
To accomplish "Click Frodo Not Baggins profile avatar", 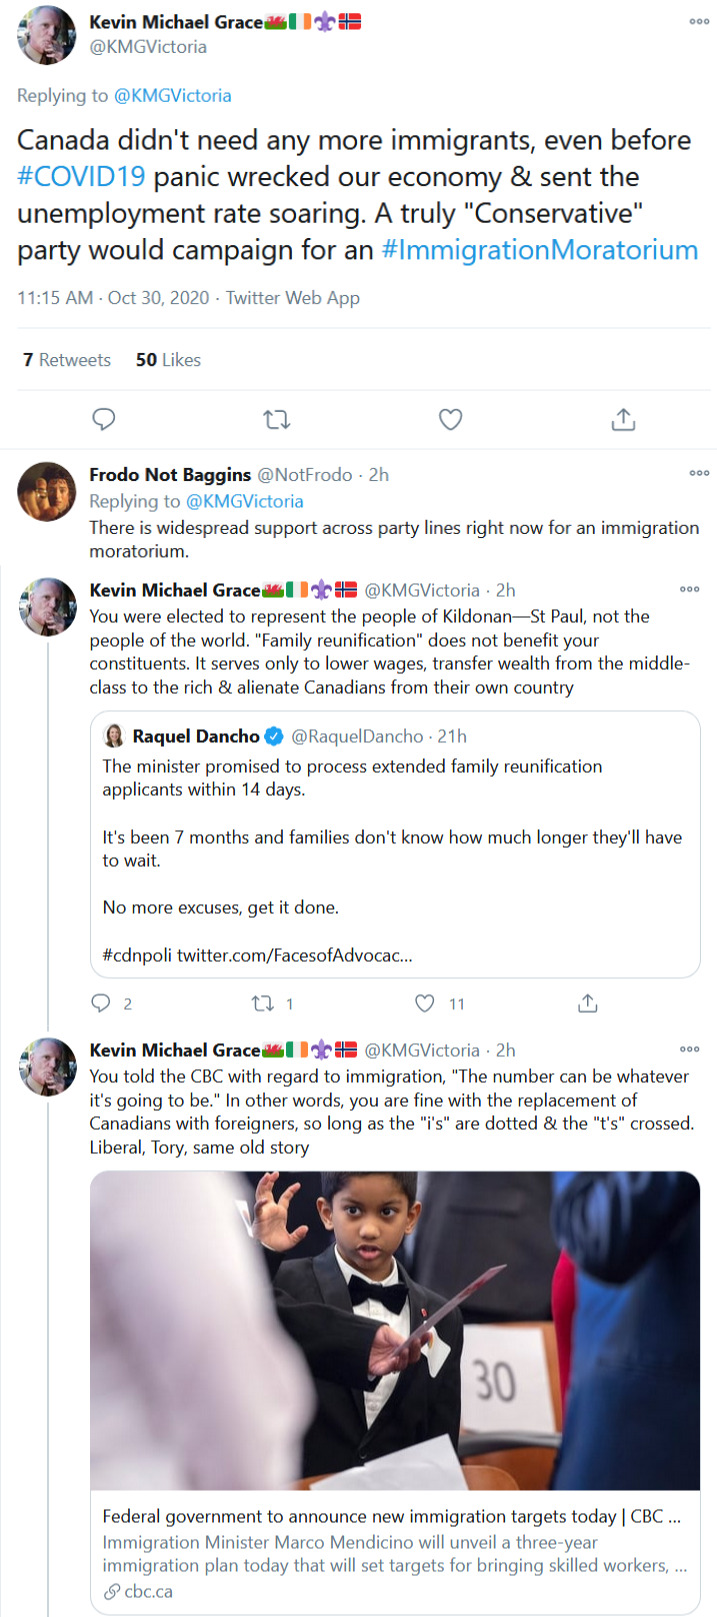I will point(47,491).
